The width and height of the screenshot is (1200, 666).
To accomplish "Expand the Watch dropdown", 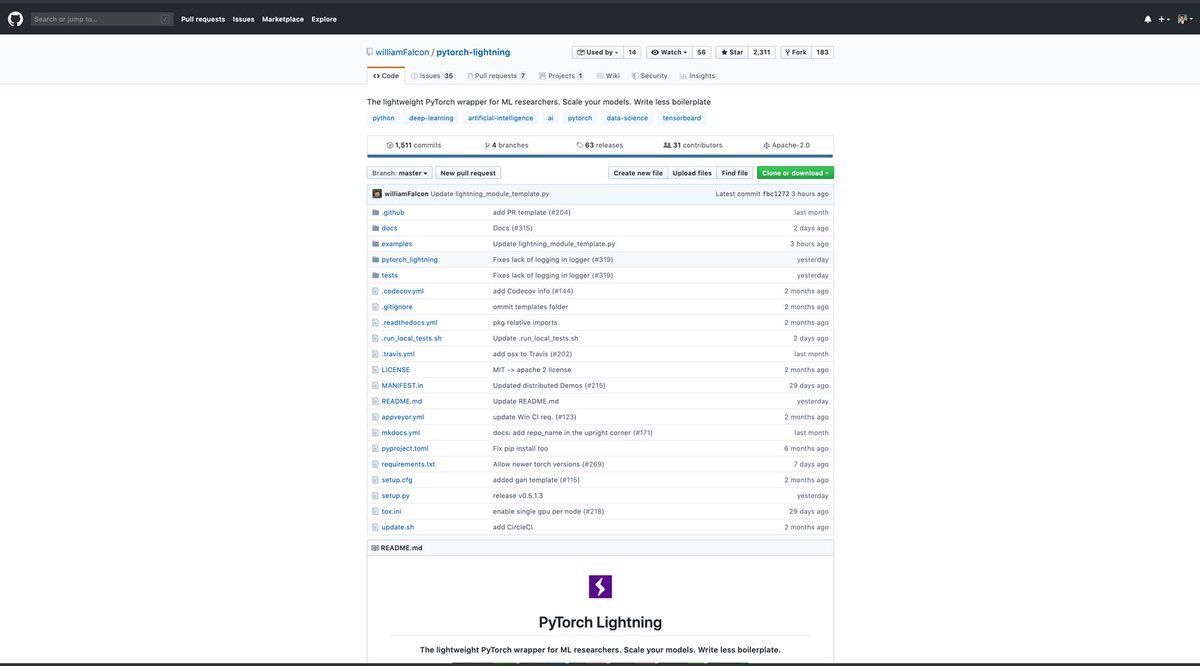I will click(x=669, y=52).
